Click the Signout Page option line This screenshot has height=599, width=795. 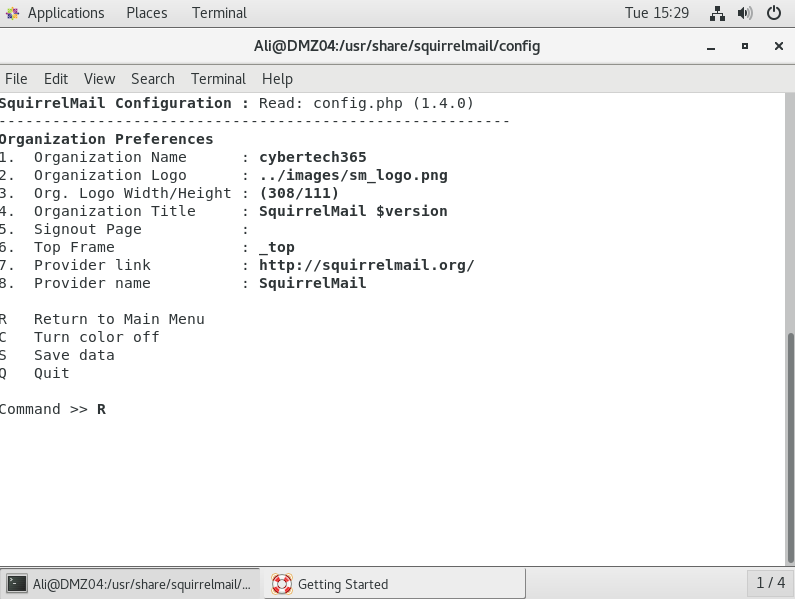pyautogui.click(x=124, y=229)
